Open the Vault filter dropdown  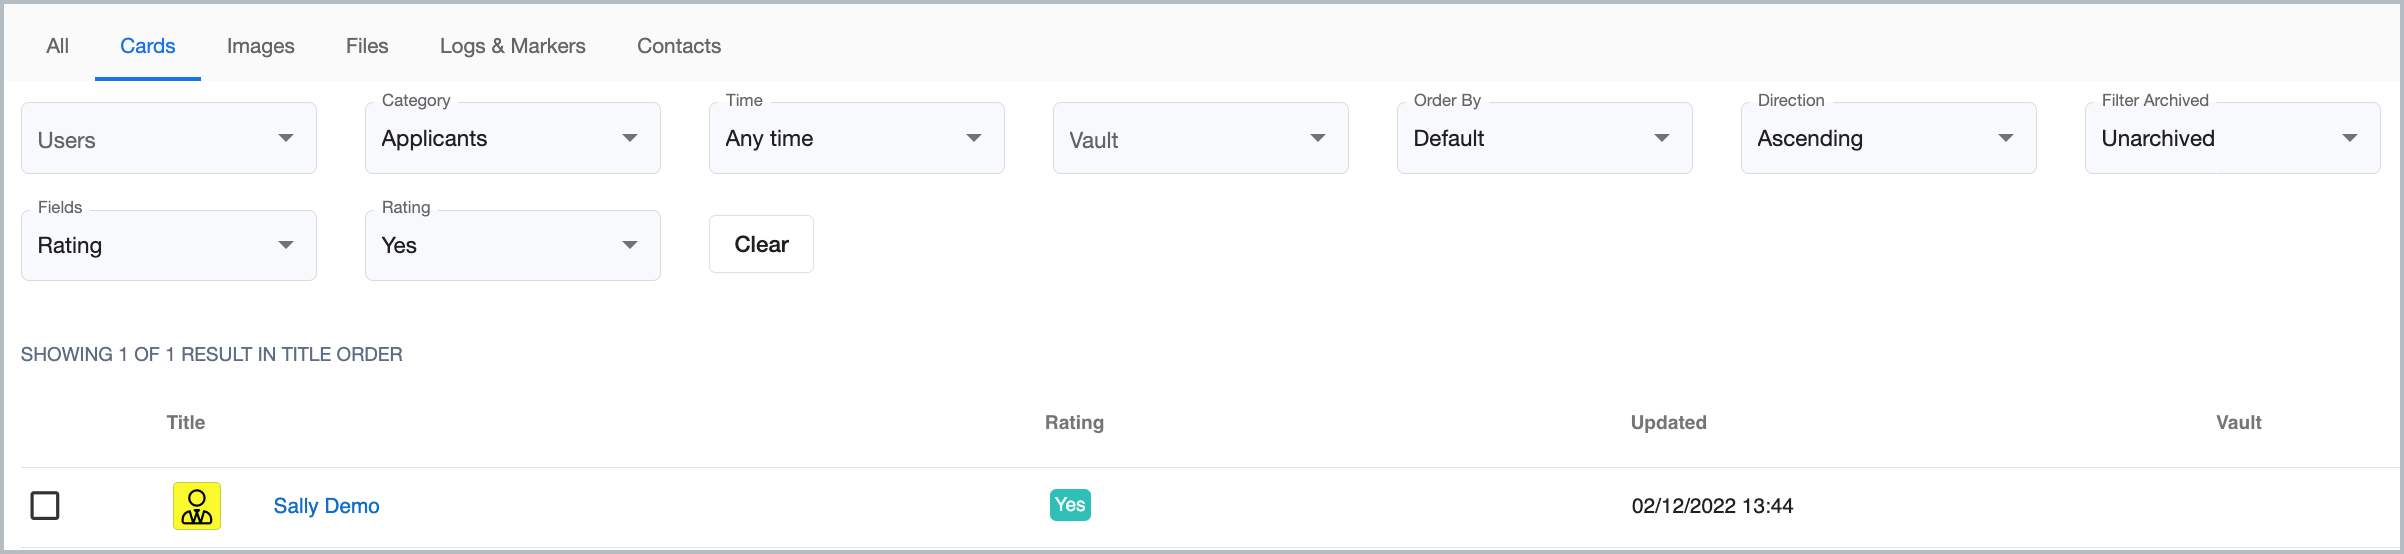tap(1201, 138)
